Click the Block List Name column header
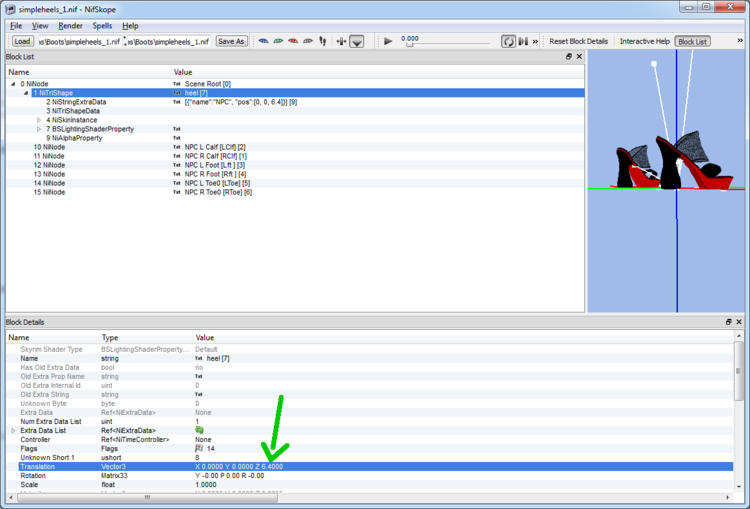This screenshot has width=750, height=509. pos(88,72)
